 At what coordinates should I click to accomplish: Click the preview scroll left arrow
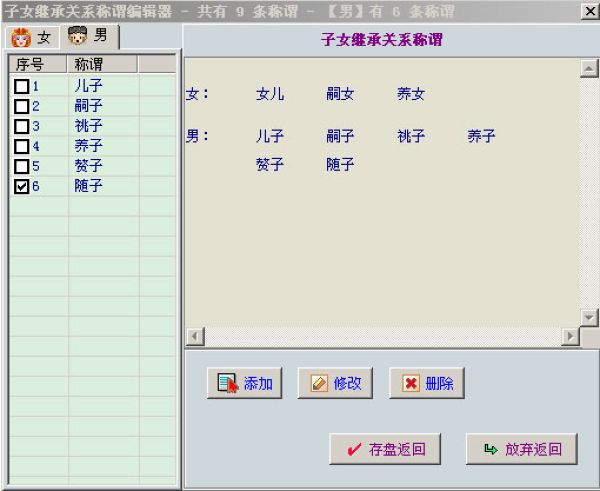[x=196, y=337]
